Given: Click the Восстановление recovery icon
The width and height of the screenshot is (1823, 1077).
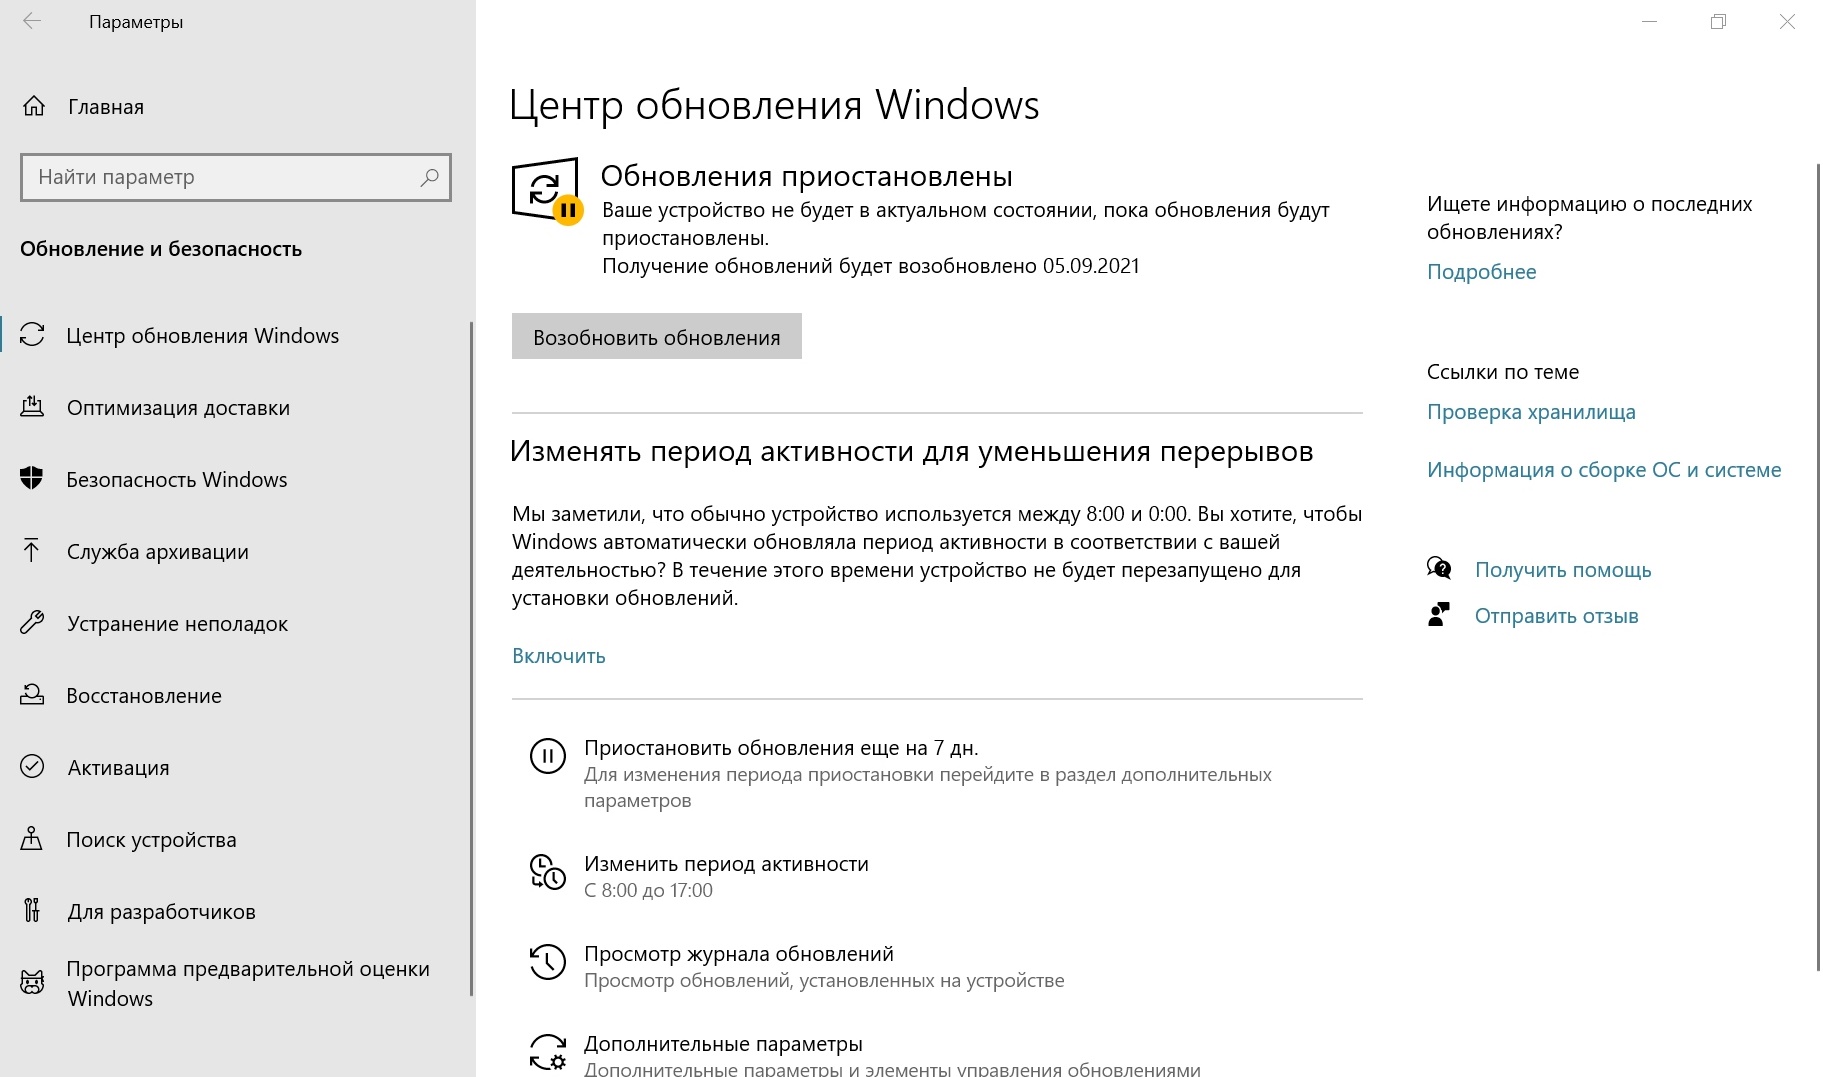Looking at the screenshot, I should [32, 695].
